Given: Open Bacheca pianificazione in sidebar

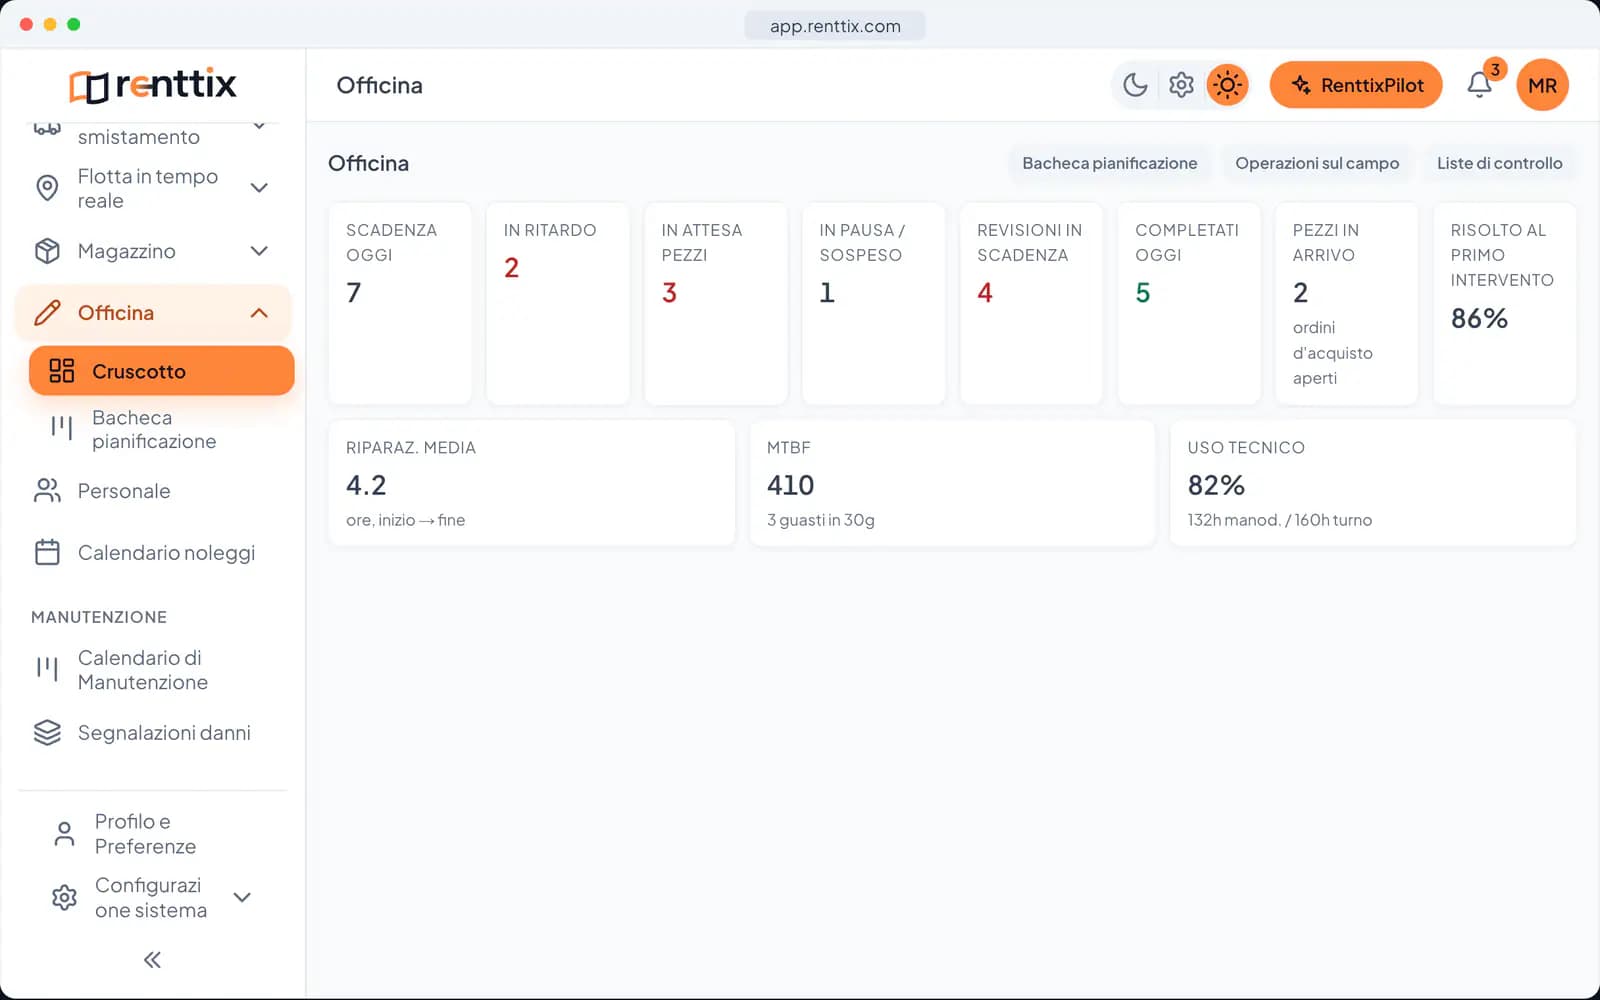Looking at the screenshot, I should tap(162, 429).
